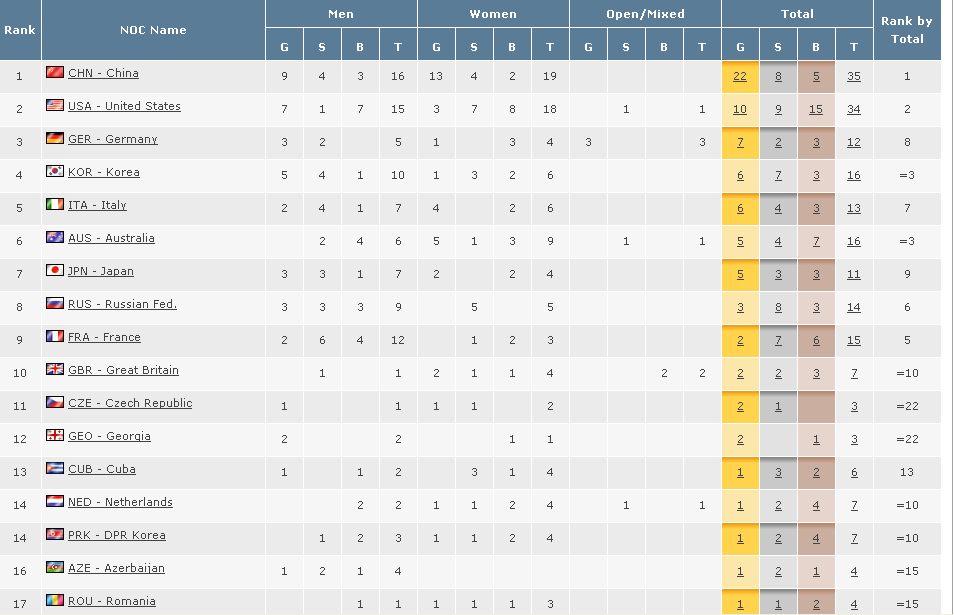Click the Rank by Total column header
The width and height of the screenshot is (954, 615).
tap(906, 30)
